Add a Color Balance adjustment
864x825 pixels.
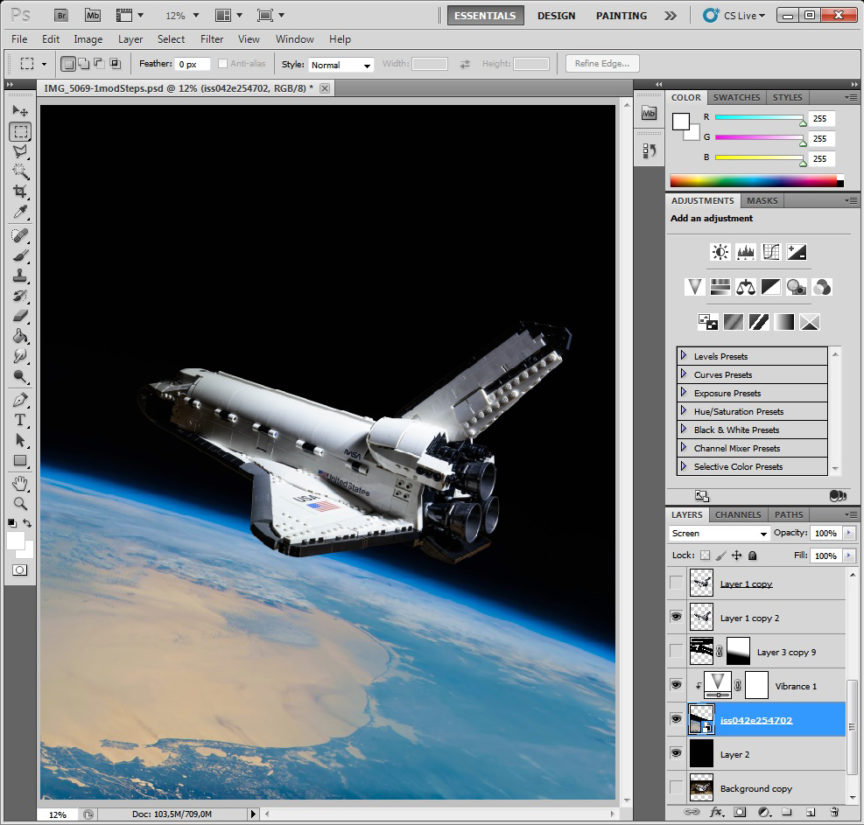click(745, 287)
